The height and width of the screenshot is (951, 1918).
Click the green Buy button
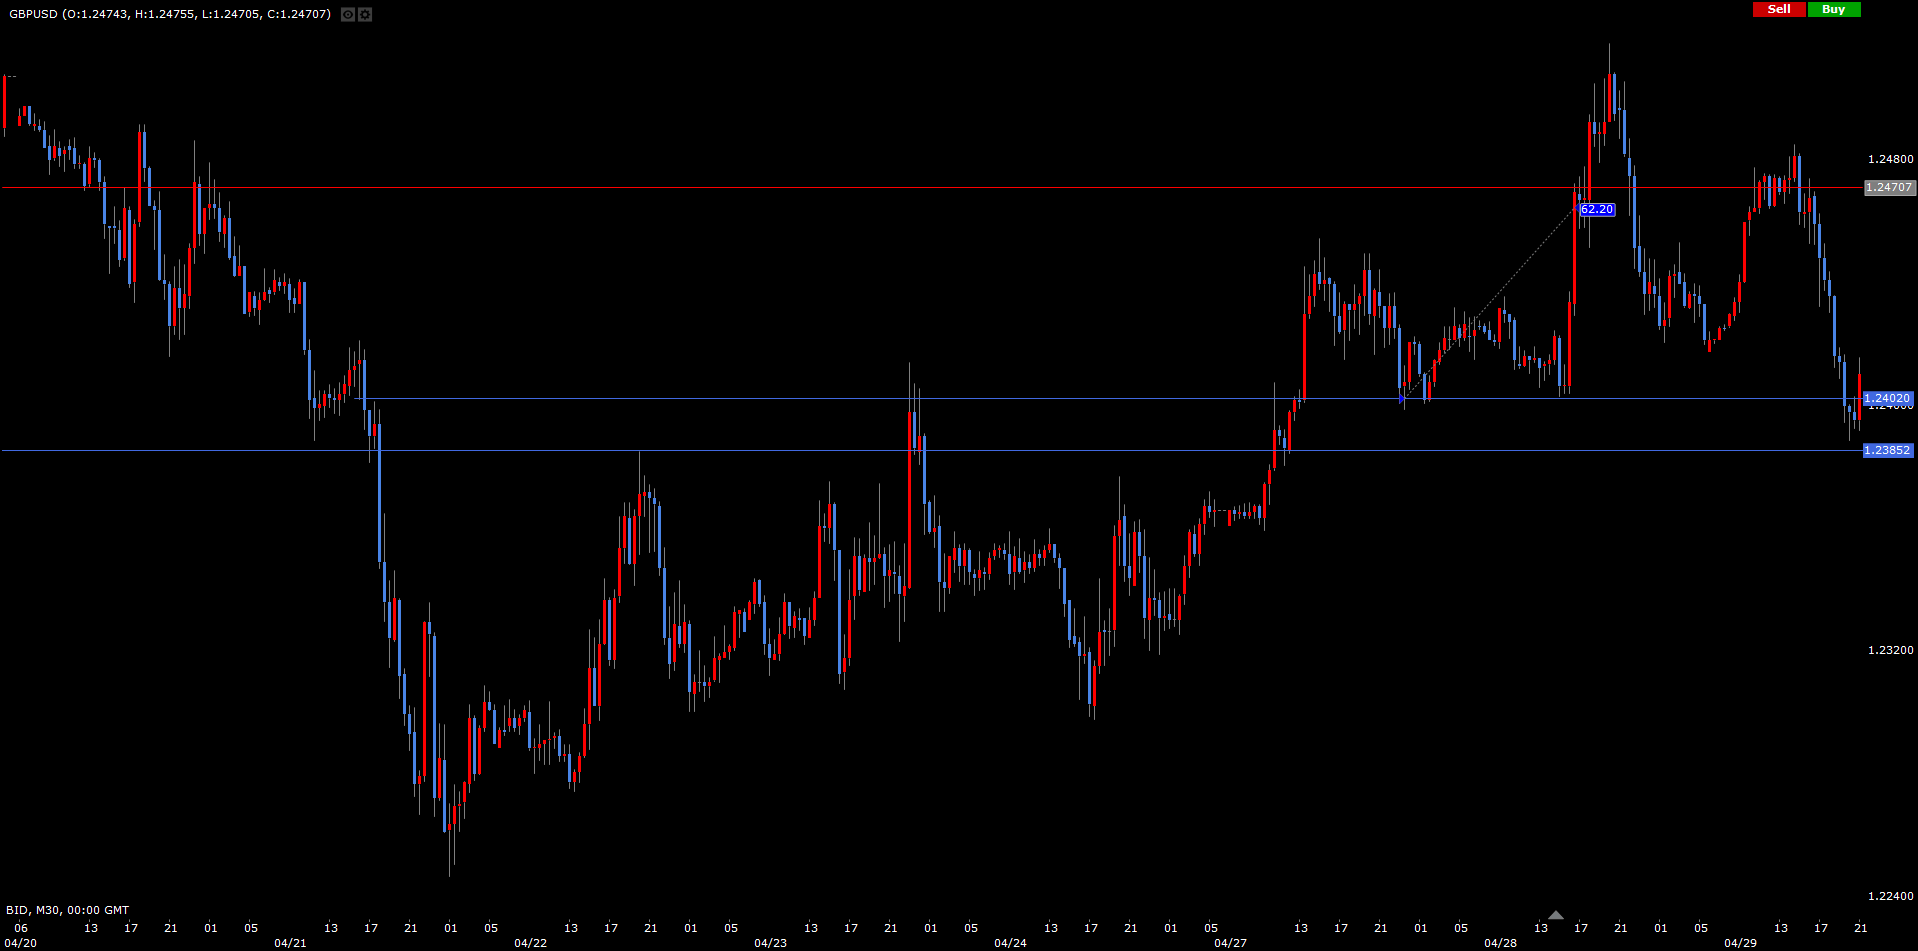click(x=1833, y=9)
